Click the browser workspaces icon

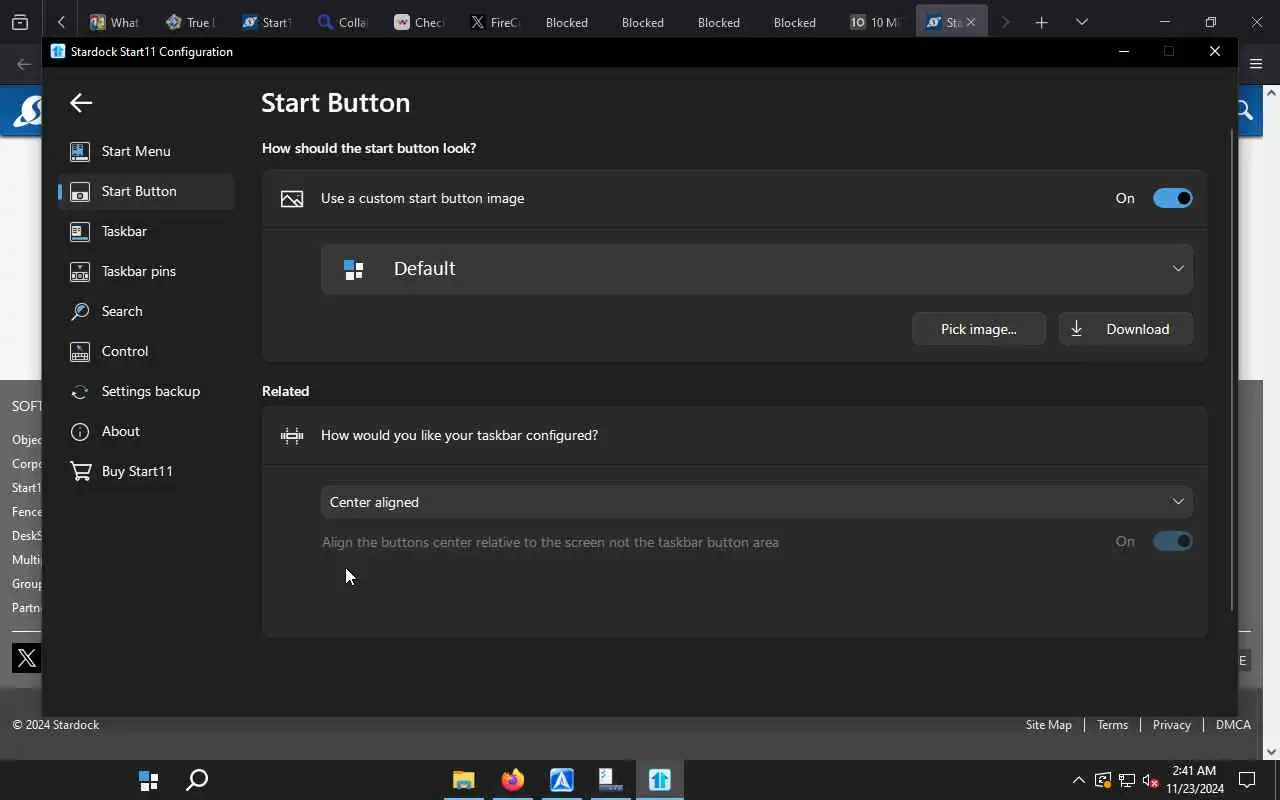pyautogui.click(x=20, y=22)
